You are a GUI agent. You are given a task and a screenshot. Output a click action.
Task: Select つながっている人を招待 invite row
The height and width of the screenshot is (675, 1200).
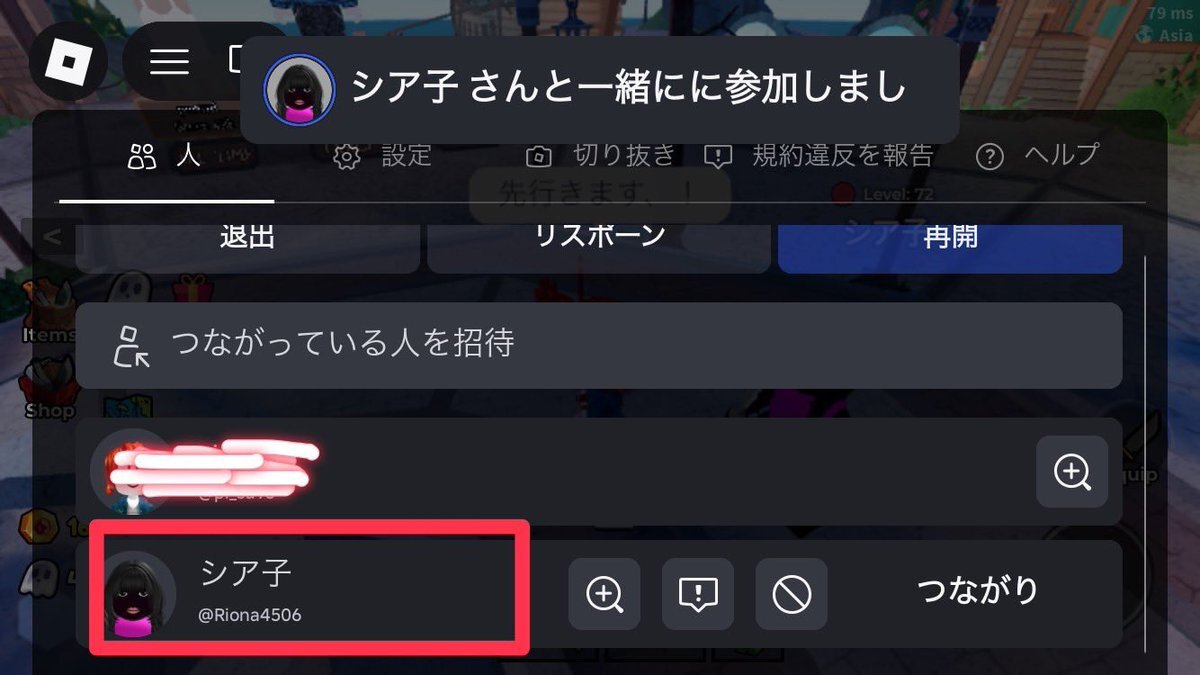point(599,345)
